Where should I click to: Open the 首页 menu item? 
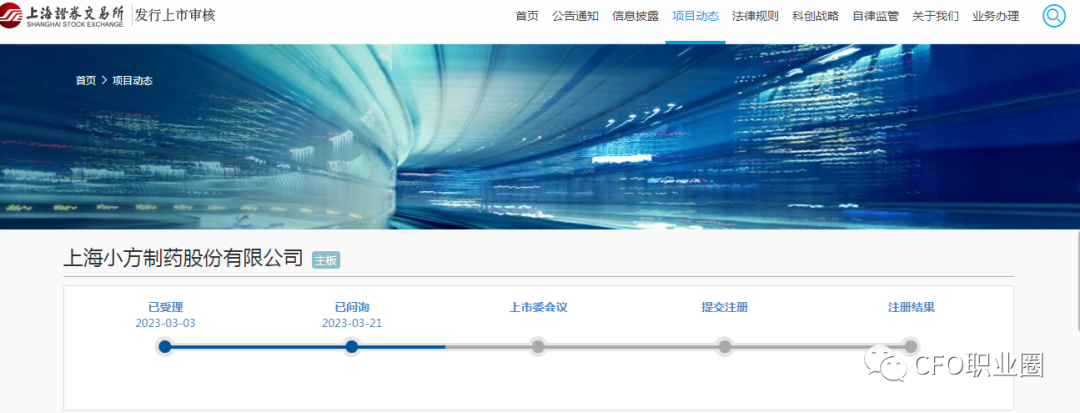pyautogui.click(x=527, y=17)
